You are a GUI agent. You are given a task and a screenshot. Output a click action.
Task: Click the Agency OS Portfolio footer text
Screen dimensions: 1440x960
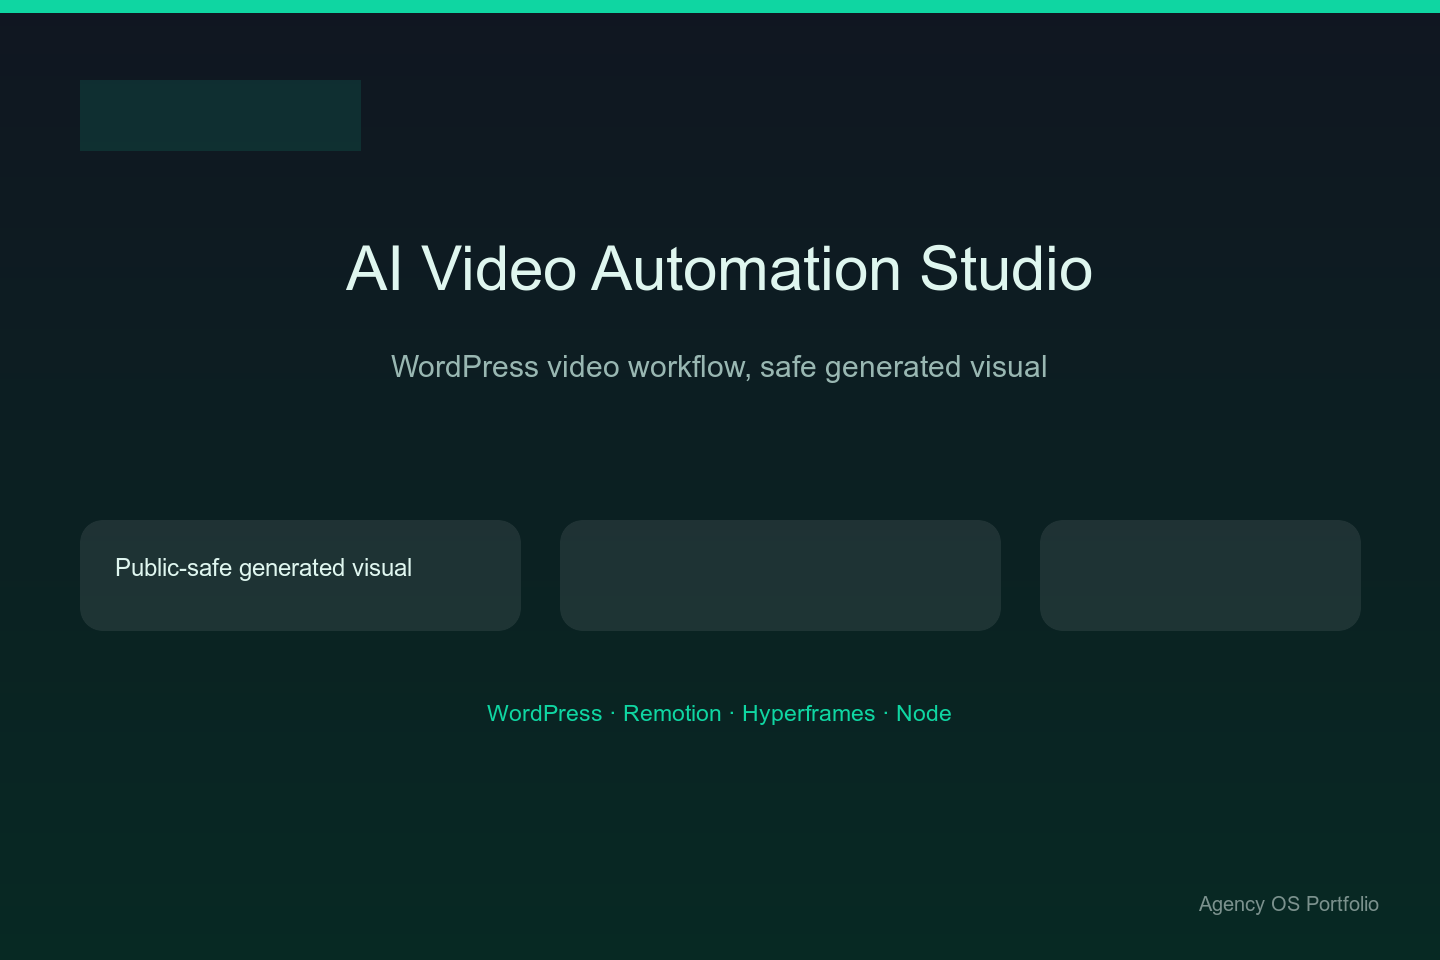point(1288,904)
